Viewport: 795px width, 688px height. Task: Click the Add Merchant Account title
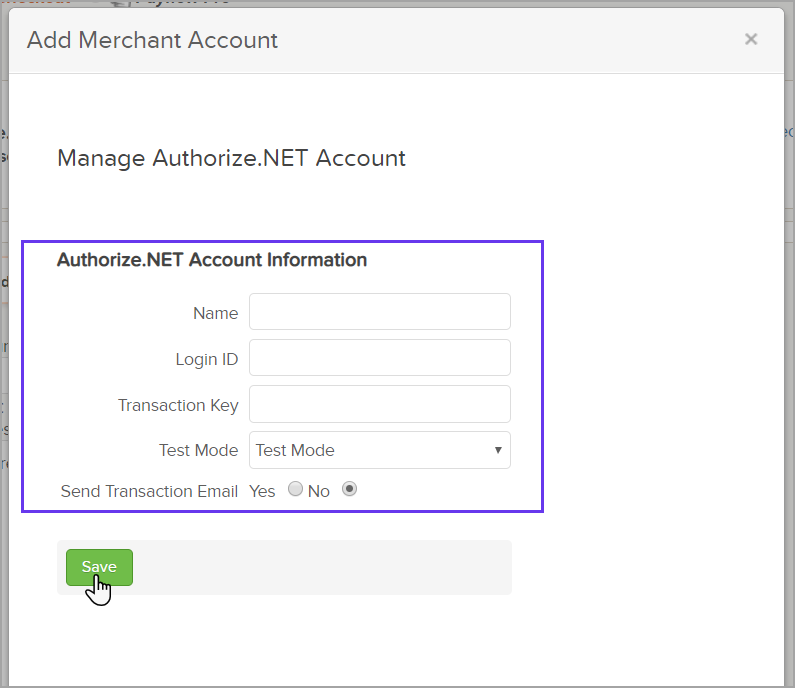pyautogui.click(x=152, y=40)
